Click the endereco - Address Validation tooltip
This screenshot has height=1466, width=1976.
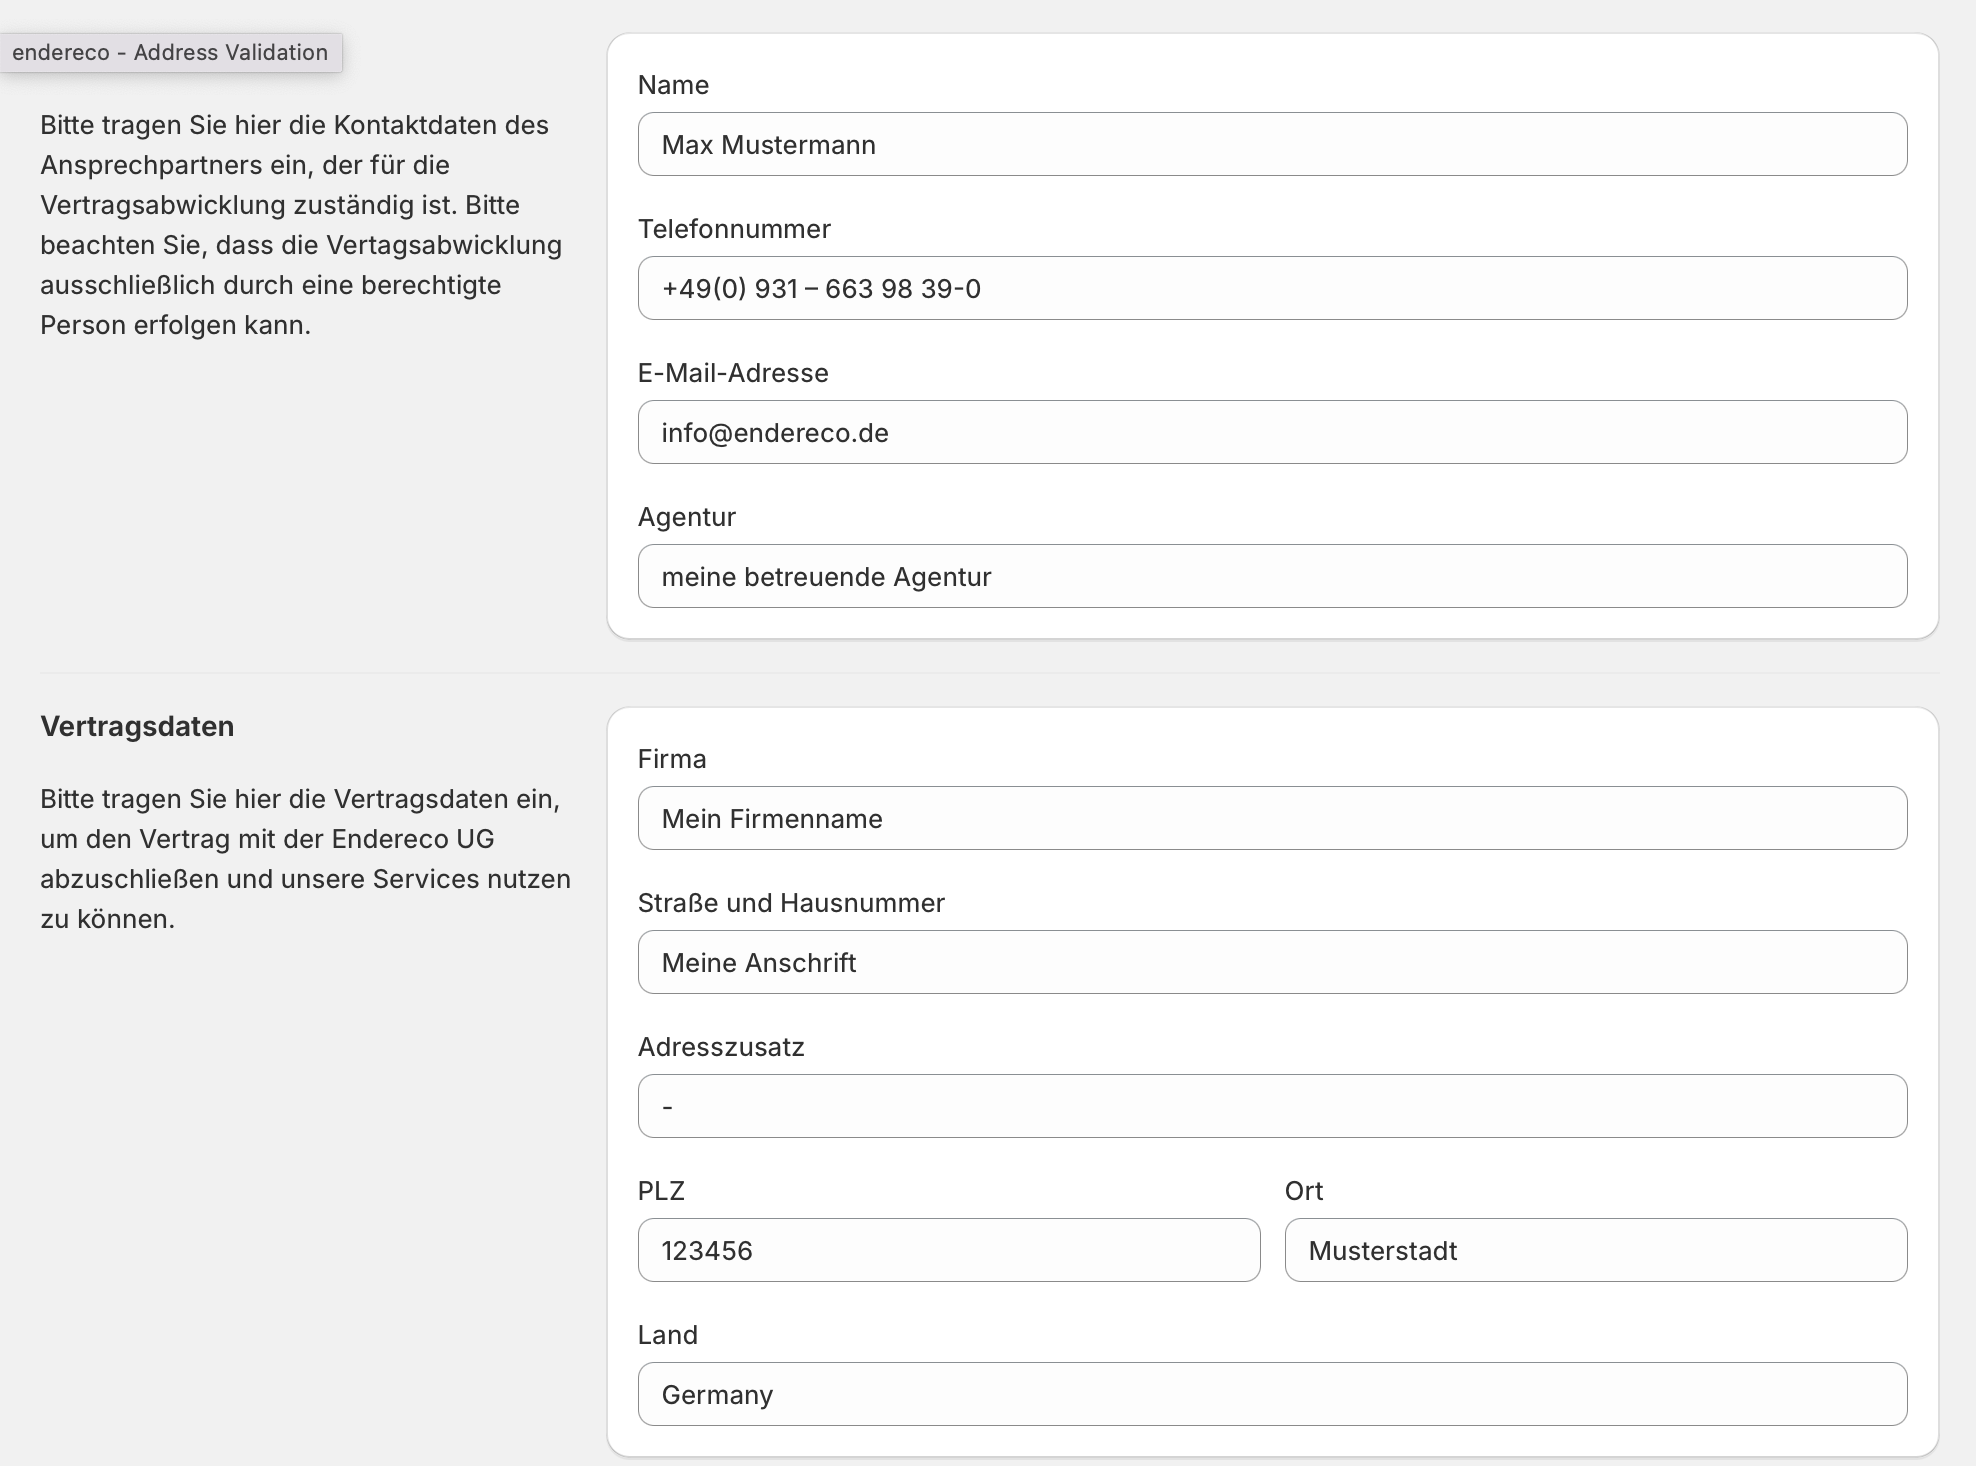coord(171,52)
